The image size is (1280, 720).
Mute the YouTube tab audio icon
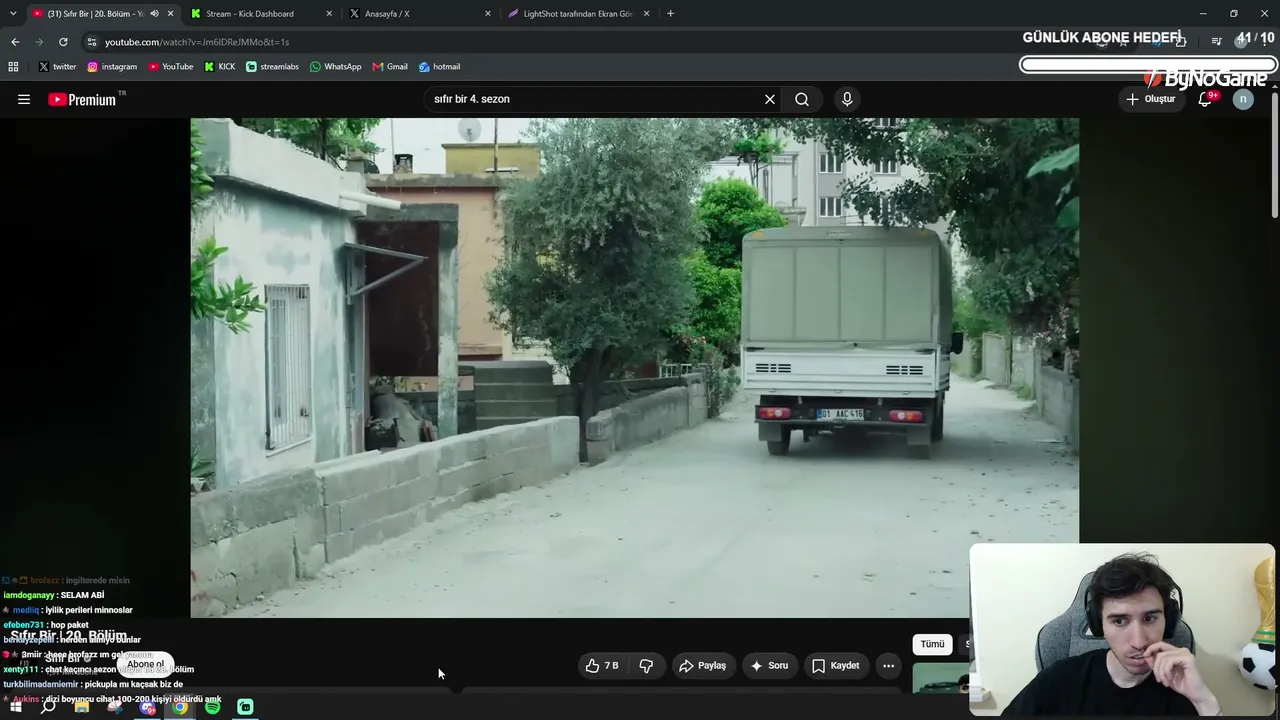154,14
